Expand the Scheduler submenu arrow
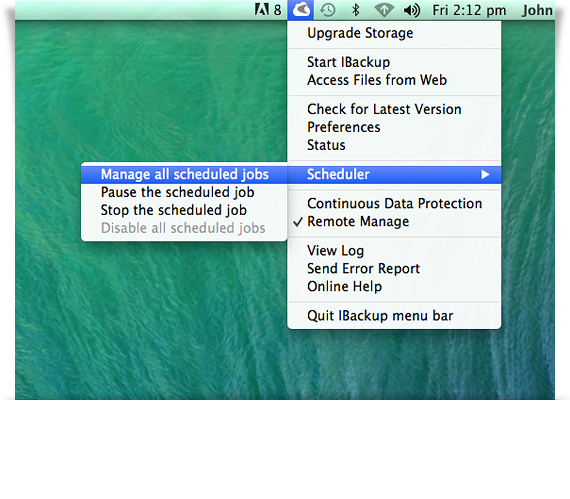Image resolution: width=570 pixels, height=499 pixels. click(x=485, y=174)
